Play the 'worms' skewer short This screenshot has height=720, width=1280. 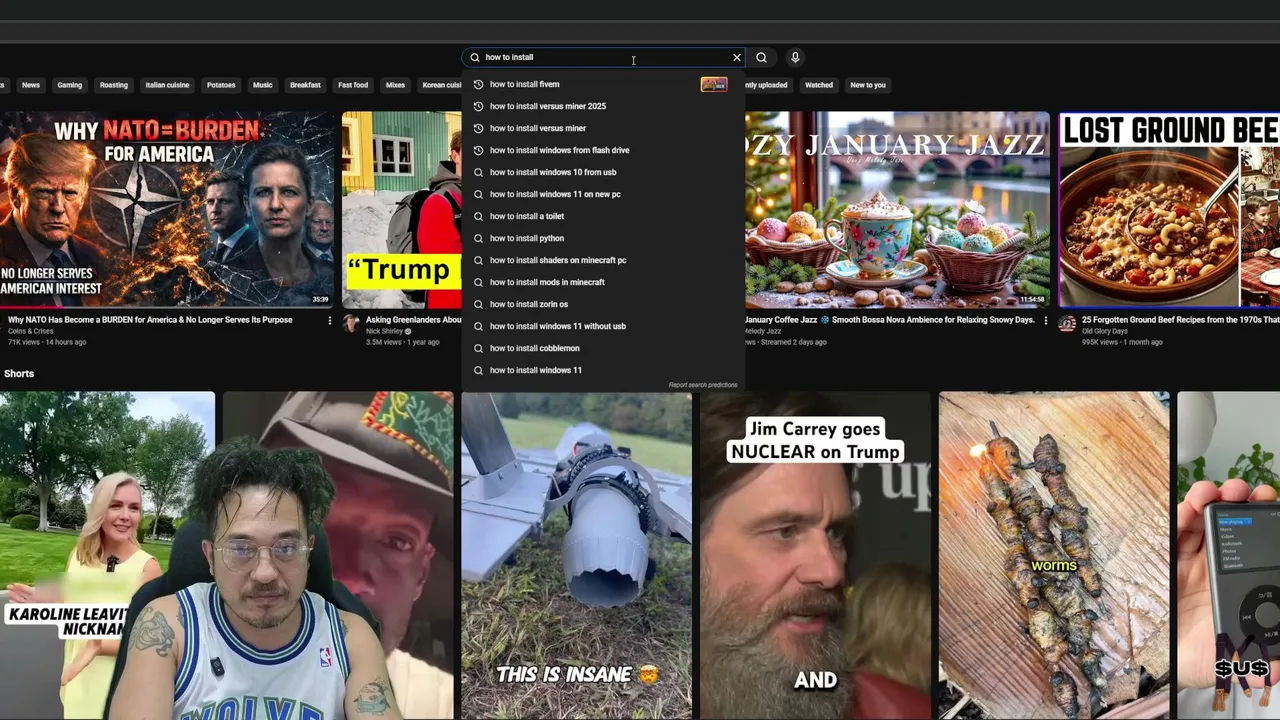[x=1054, y=555]
